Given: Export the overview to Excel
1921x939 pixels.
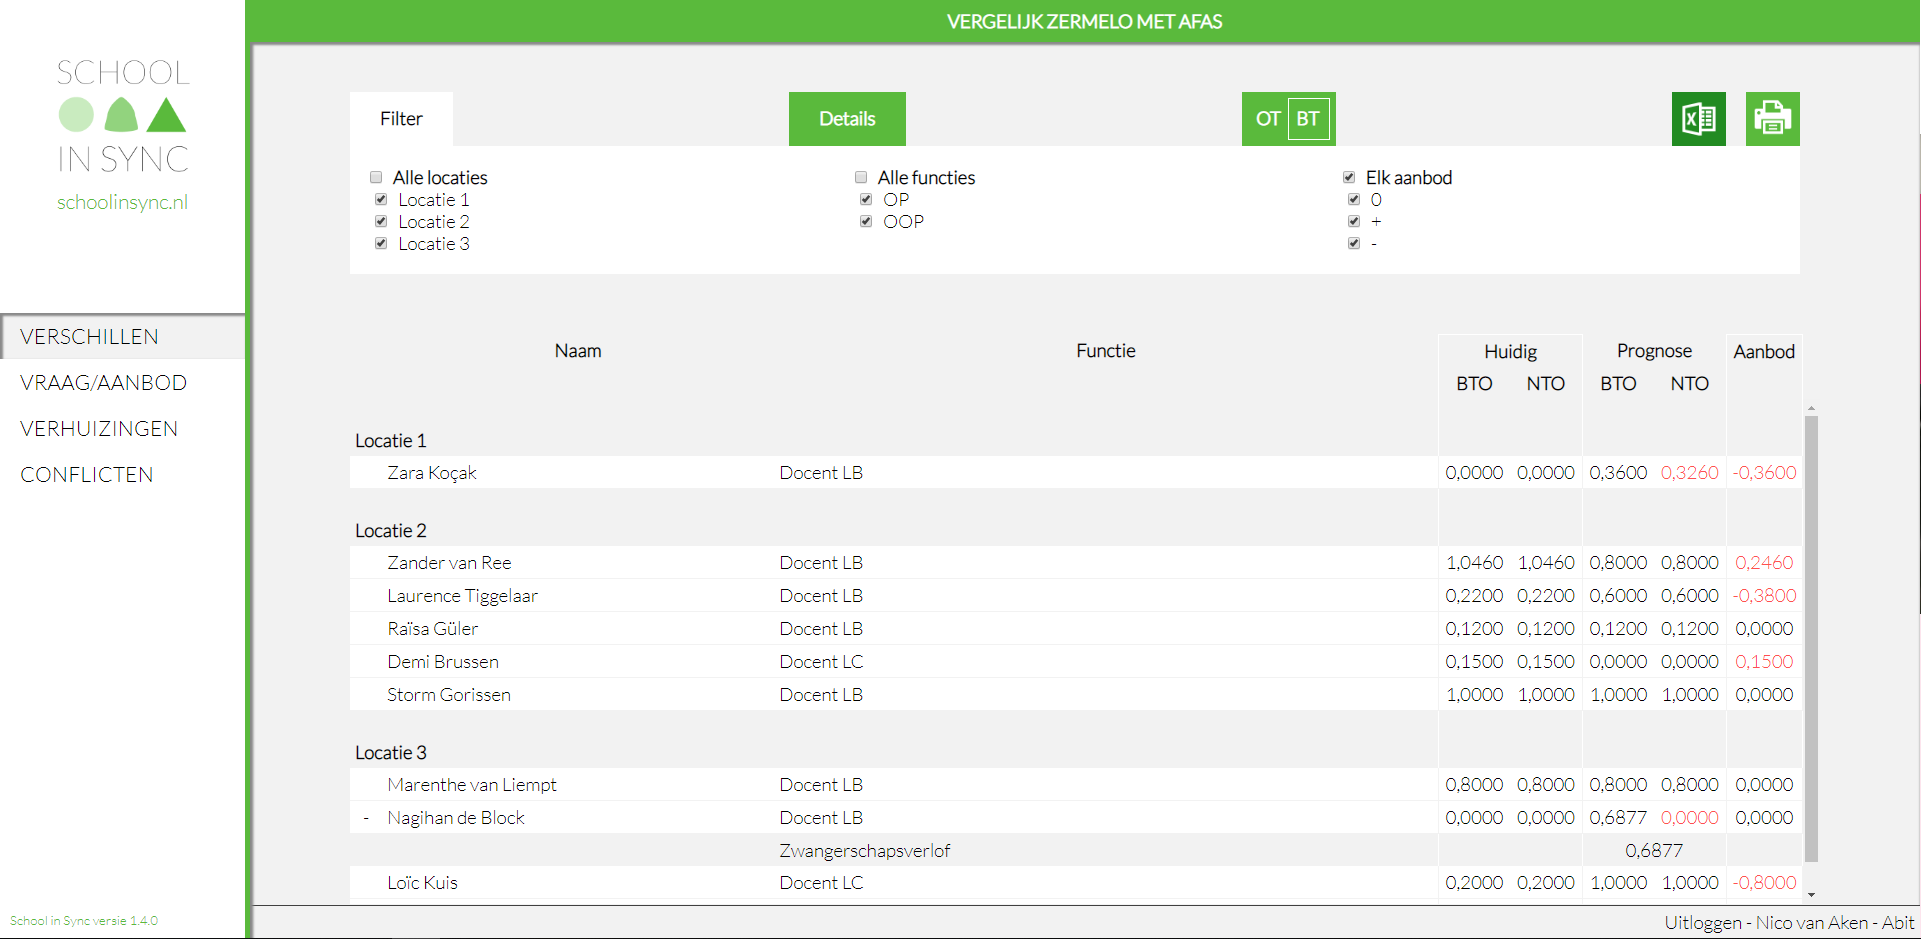Looking at the screenshot, I should click(1698, 118).
